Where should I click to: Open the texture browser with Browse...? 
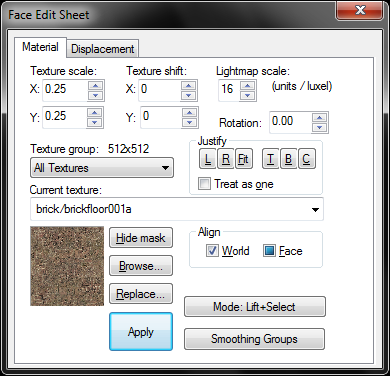141,266
